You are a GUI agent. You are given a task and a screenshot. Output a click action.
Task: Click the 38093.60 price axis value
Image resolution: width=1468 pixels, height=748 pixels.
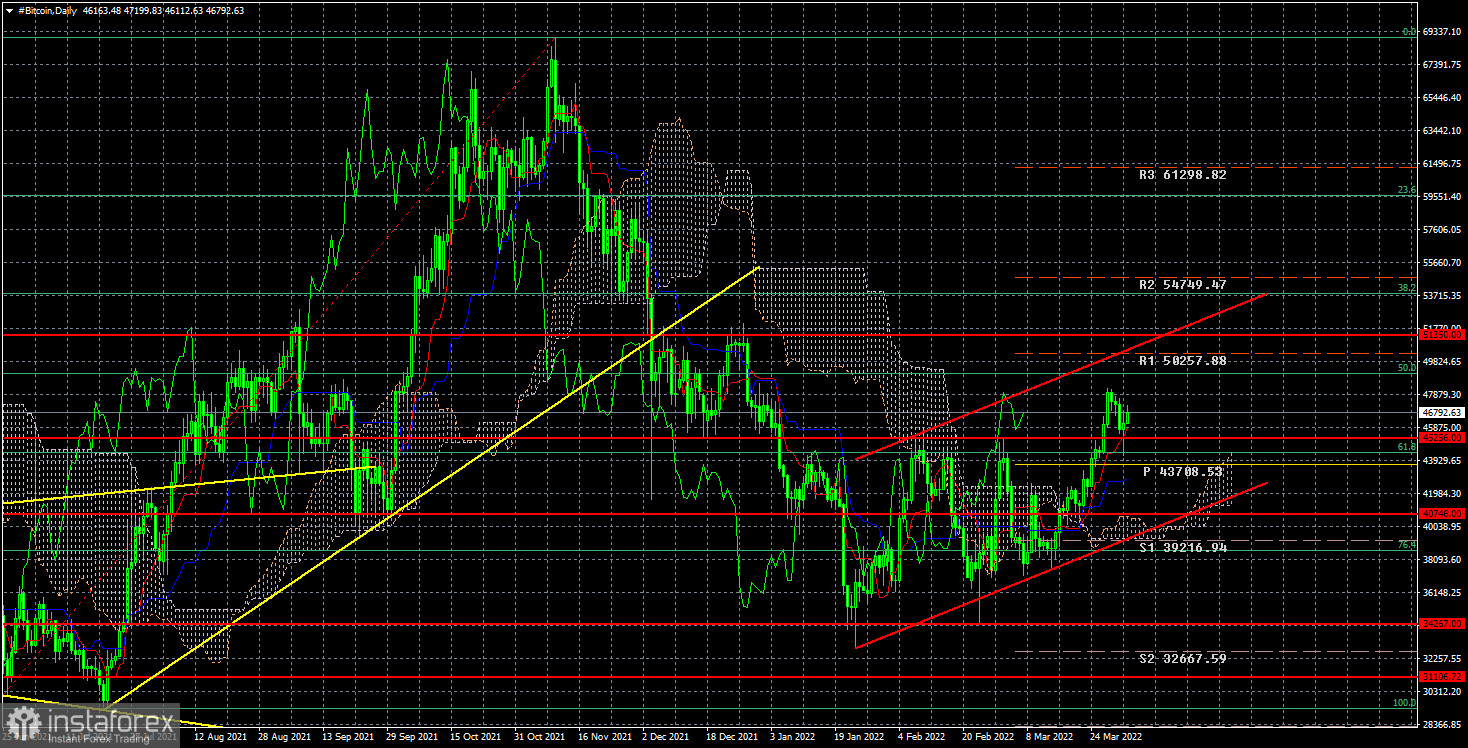click(x=1443, y=560)
